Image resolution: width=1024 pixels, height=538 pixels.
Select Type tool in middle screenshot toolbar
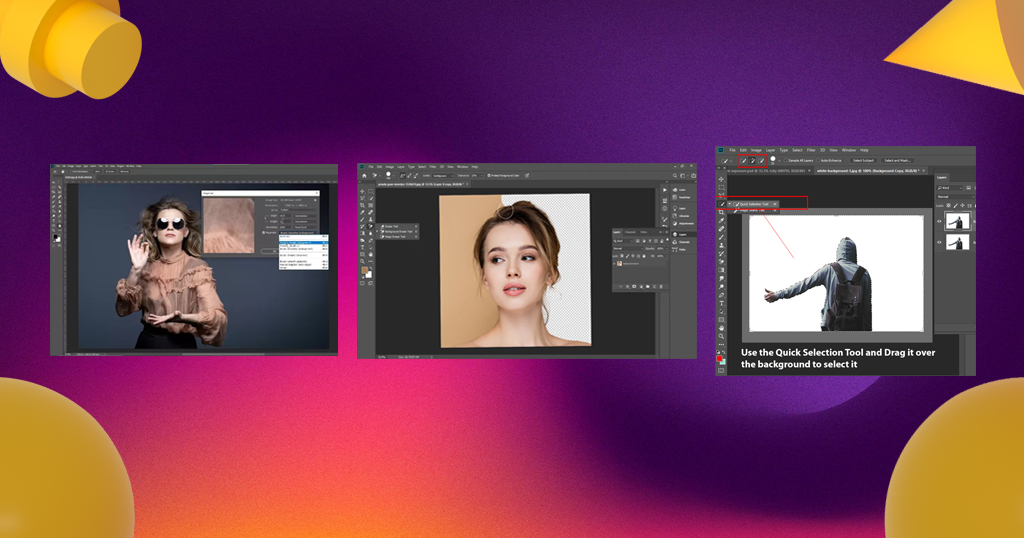[362, 247]
